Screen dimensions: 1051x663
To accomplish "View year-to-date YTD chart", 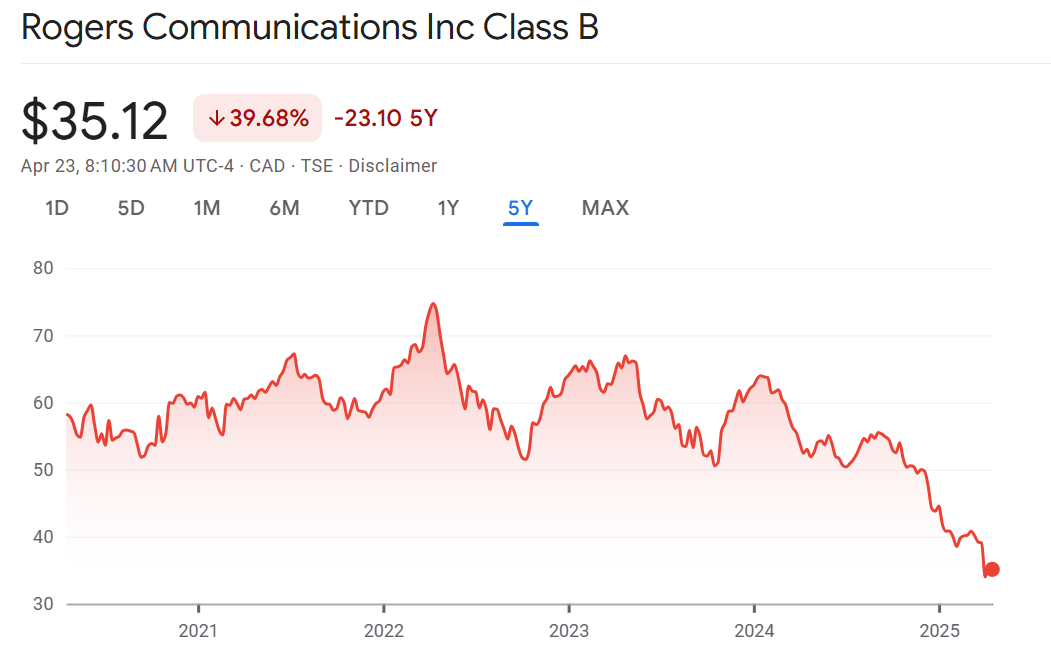I will (368, 208).
